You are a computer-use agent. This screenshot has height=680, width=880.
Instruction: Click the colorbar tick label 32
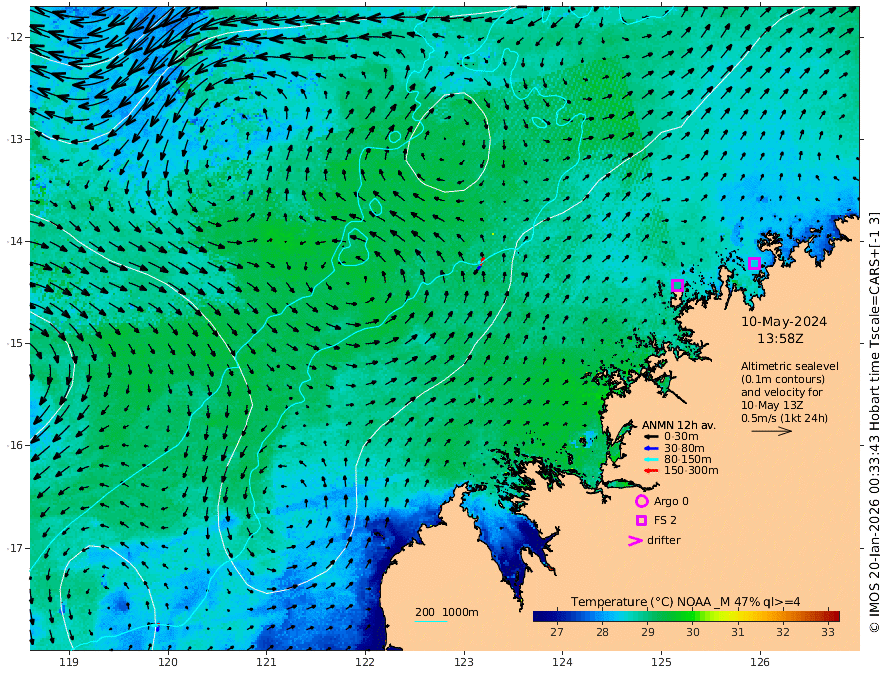(783, 632)
